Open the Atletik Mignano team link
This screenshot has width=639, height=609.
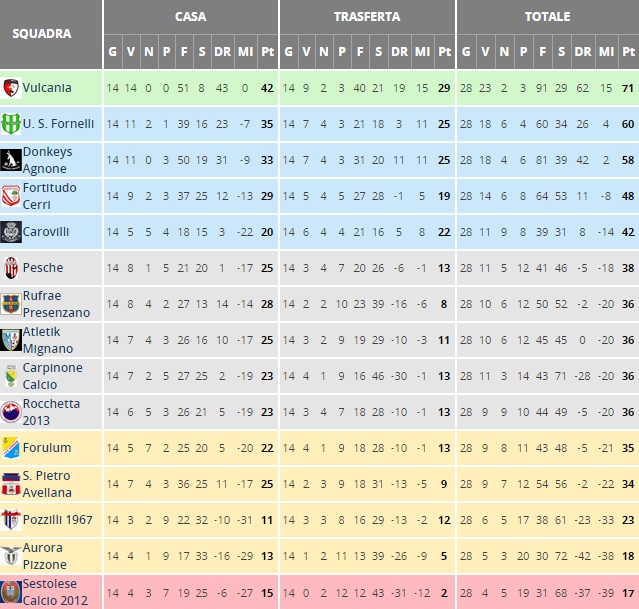[48, 340]
